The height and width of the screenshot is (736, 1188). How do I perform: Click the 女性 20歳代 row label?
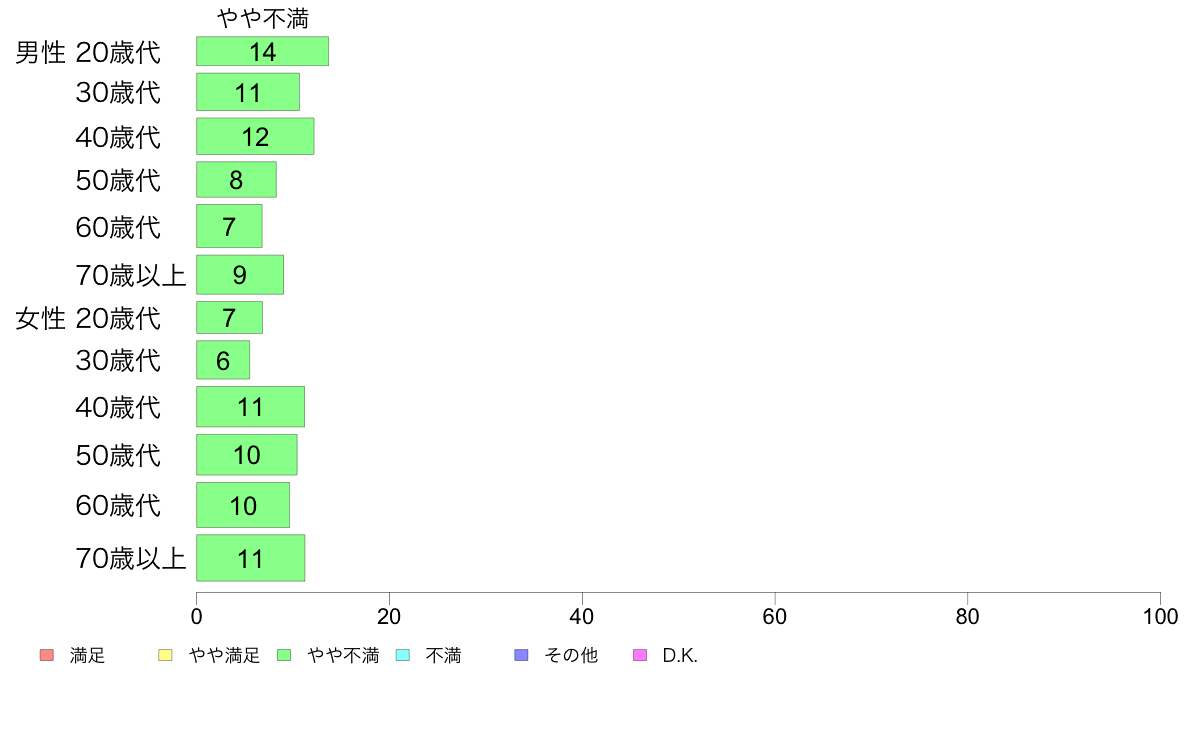click(88, 318)
